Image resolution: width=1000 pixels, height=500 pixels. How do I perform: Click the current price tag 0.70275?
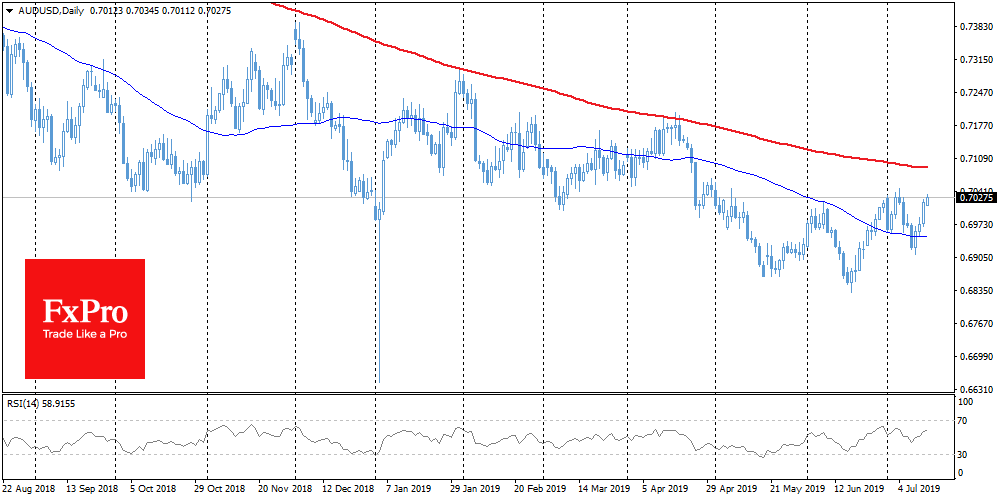976,198
